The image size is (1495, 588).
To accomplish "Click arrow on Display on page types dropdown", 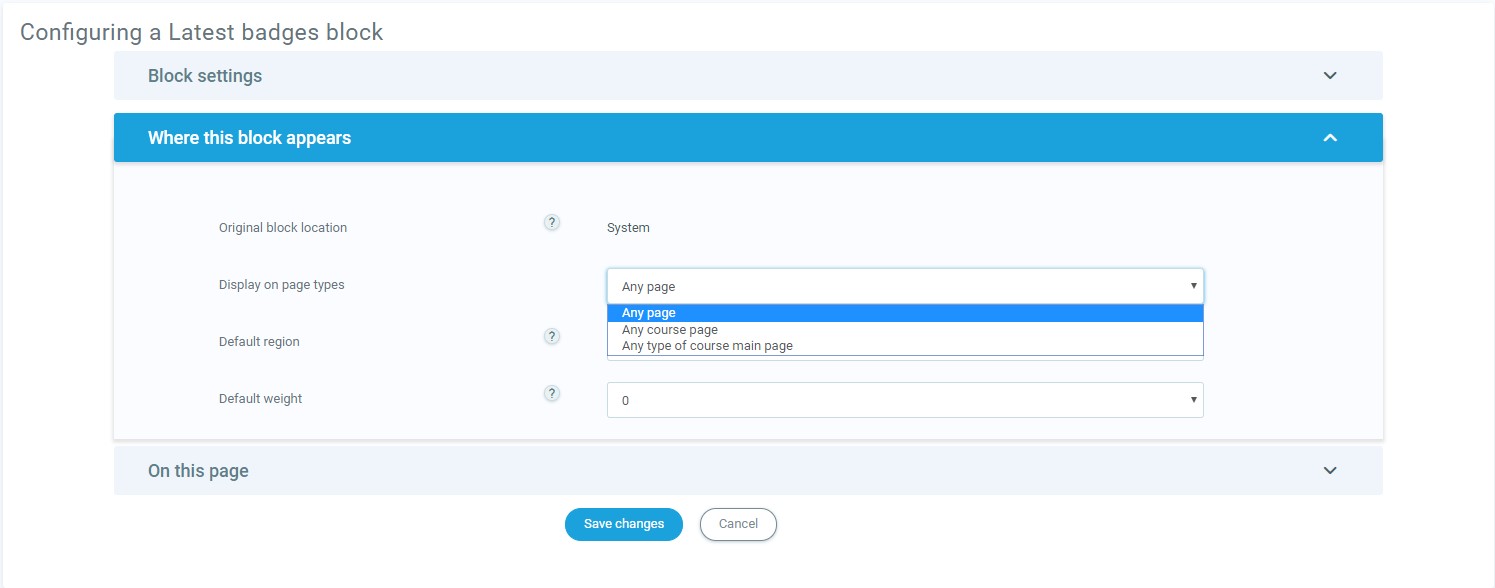I will click(x=1193, y=286).
